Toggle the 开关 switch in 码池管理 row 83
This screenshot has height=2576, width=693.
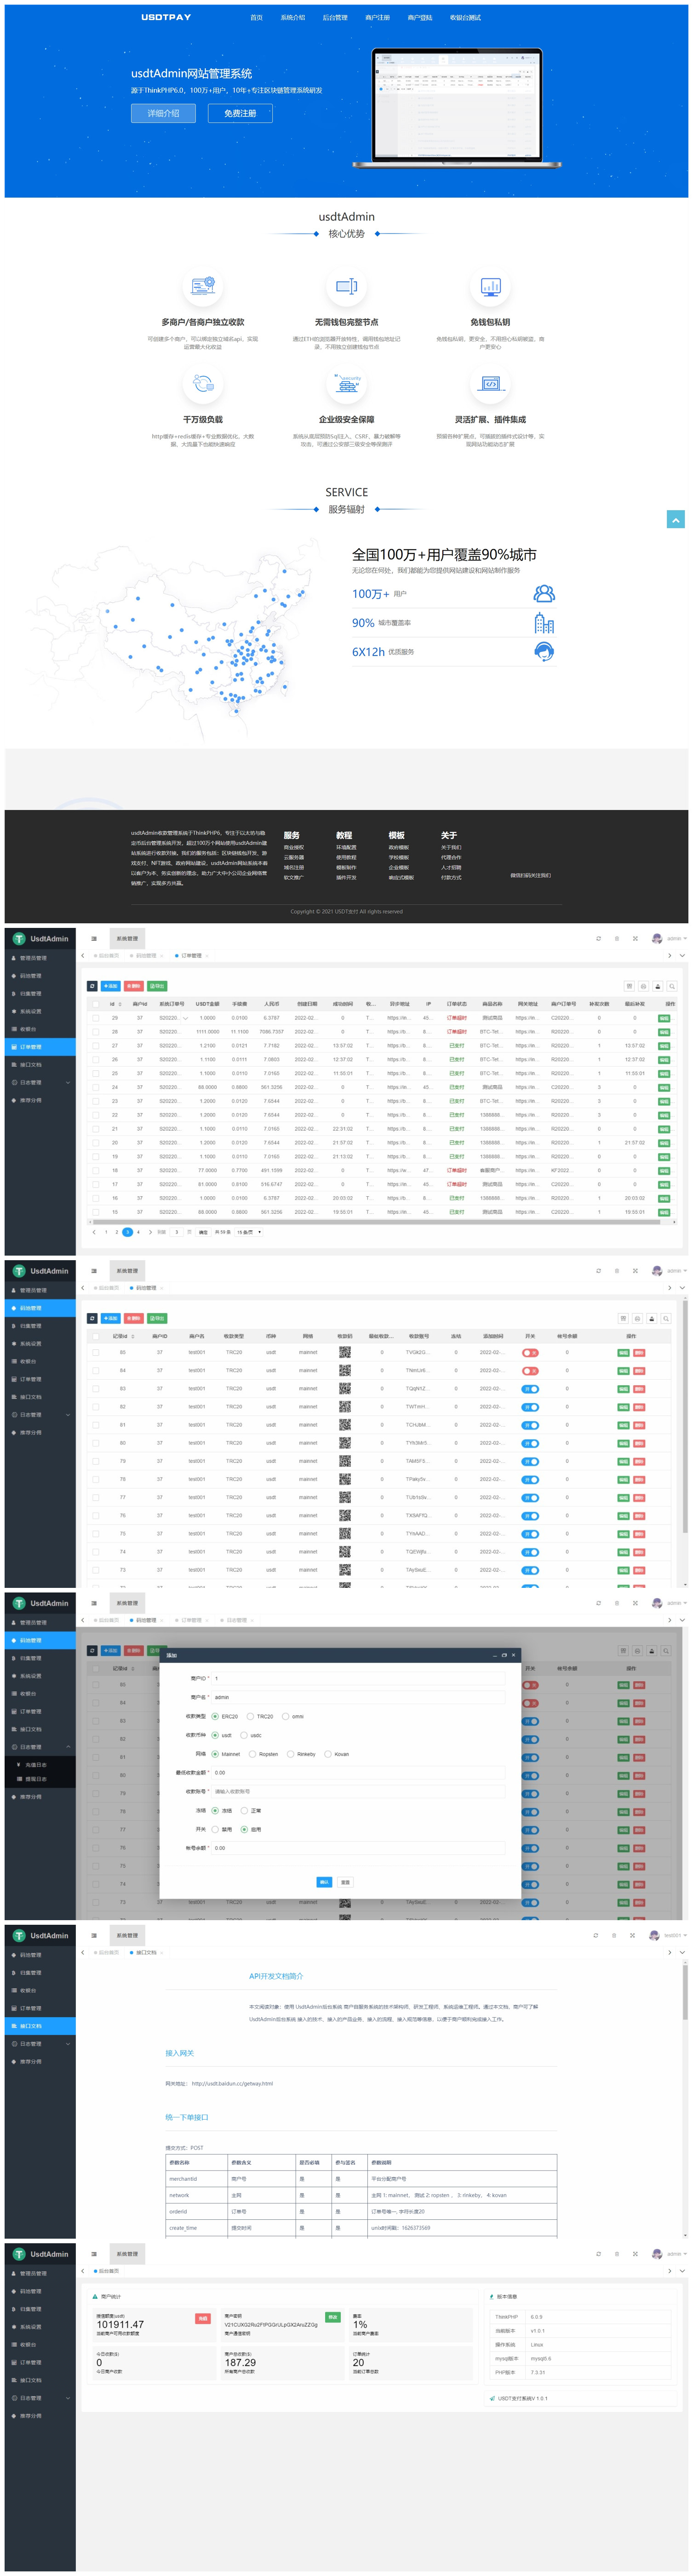point(531,1389)
